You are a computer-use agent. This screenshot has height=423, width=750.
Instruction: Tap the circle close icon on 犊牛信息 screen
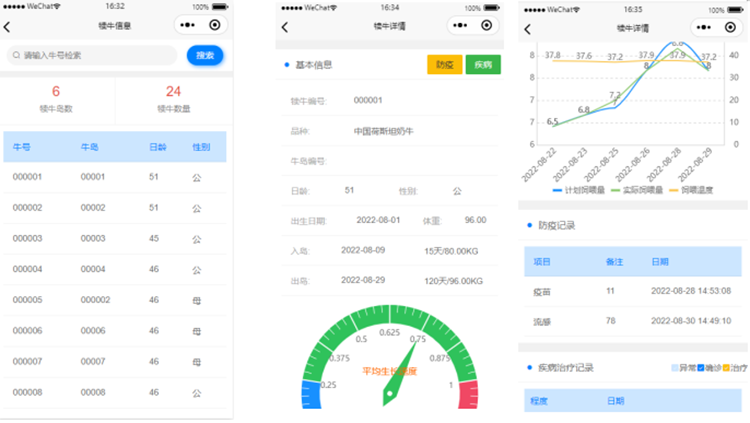(214, 26)
